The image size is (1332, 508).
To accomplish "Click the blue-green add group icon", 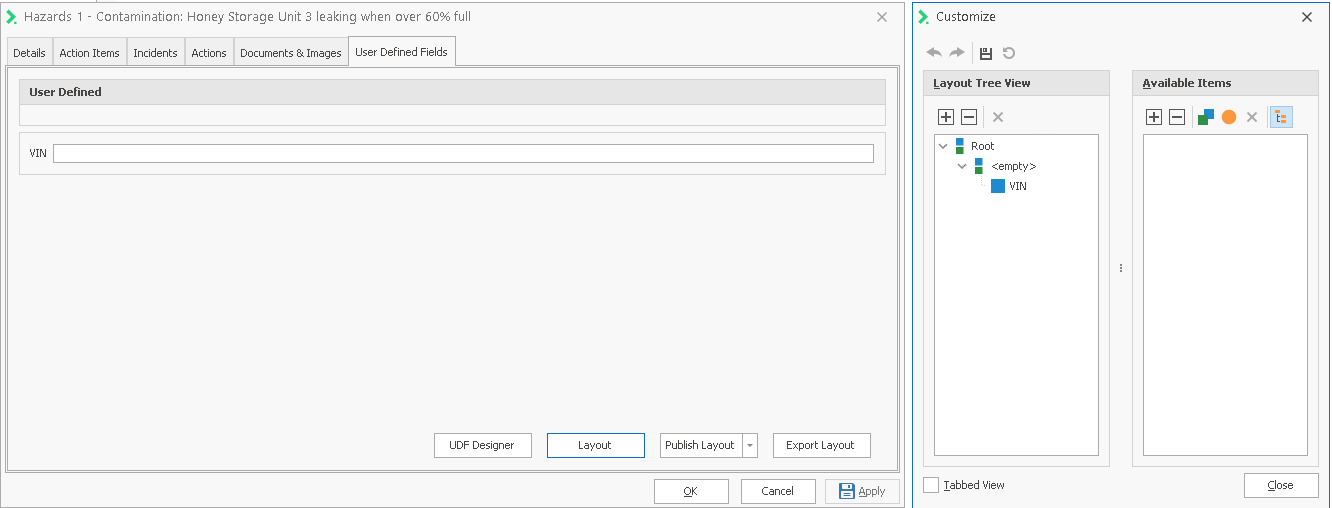I will click(x=1206, y=117).
